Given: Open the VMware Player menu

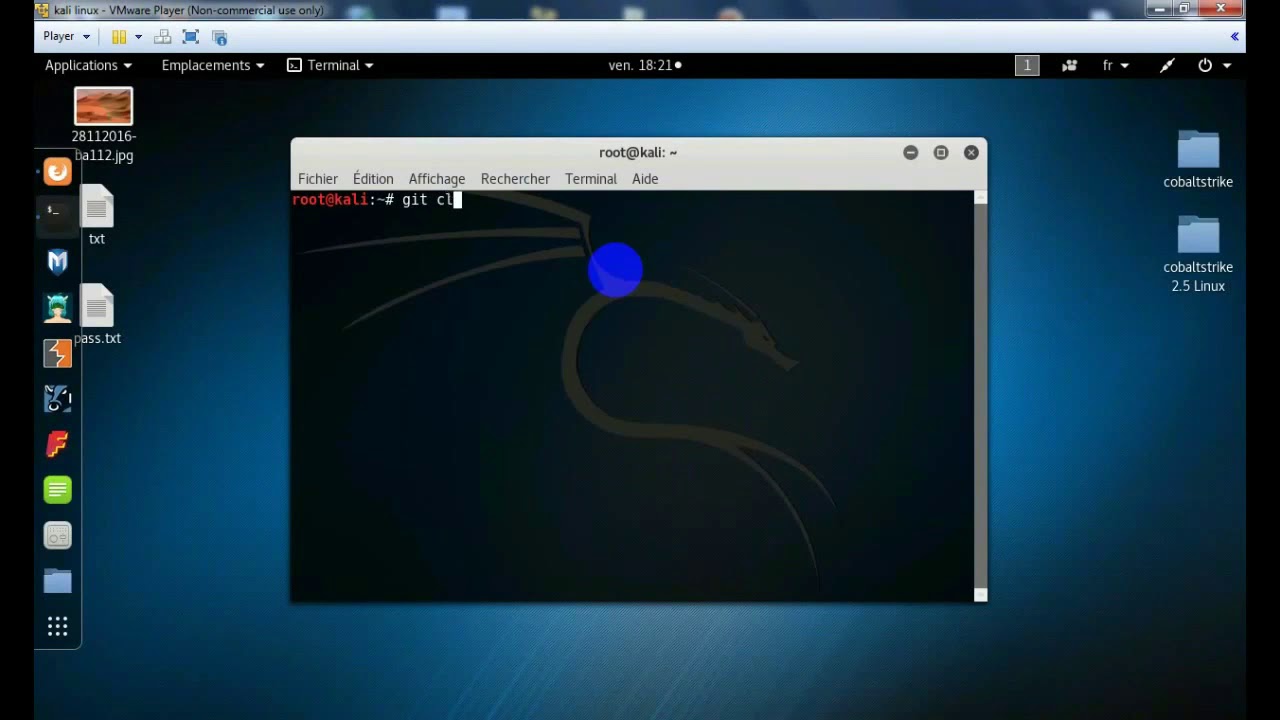Looking at the screenshot, I should [66, 36].
